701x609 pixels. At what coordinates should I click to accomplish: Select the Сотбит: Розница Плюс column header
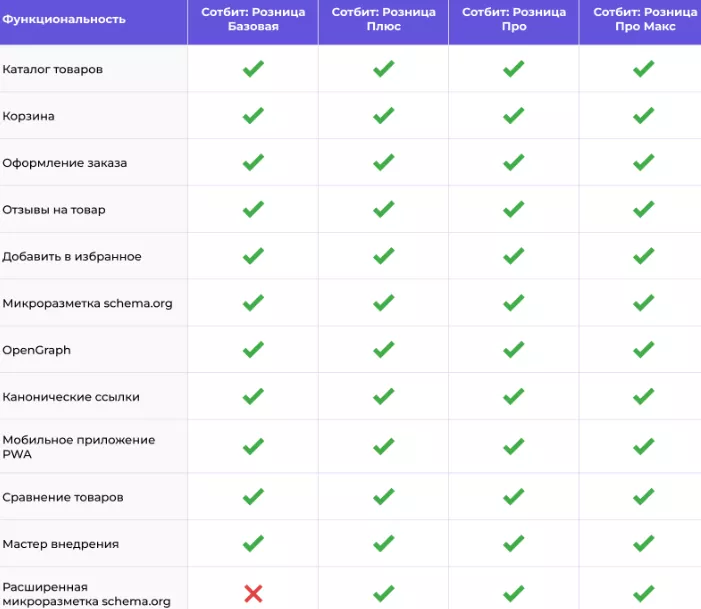(384, 19)
